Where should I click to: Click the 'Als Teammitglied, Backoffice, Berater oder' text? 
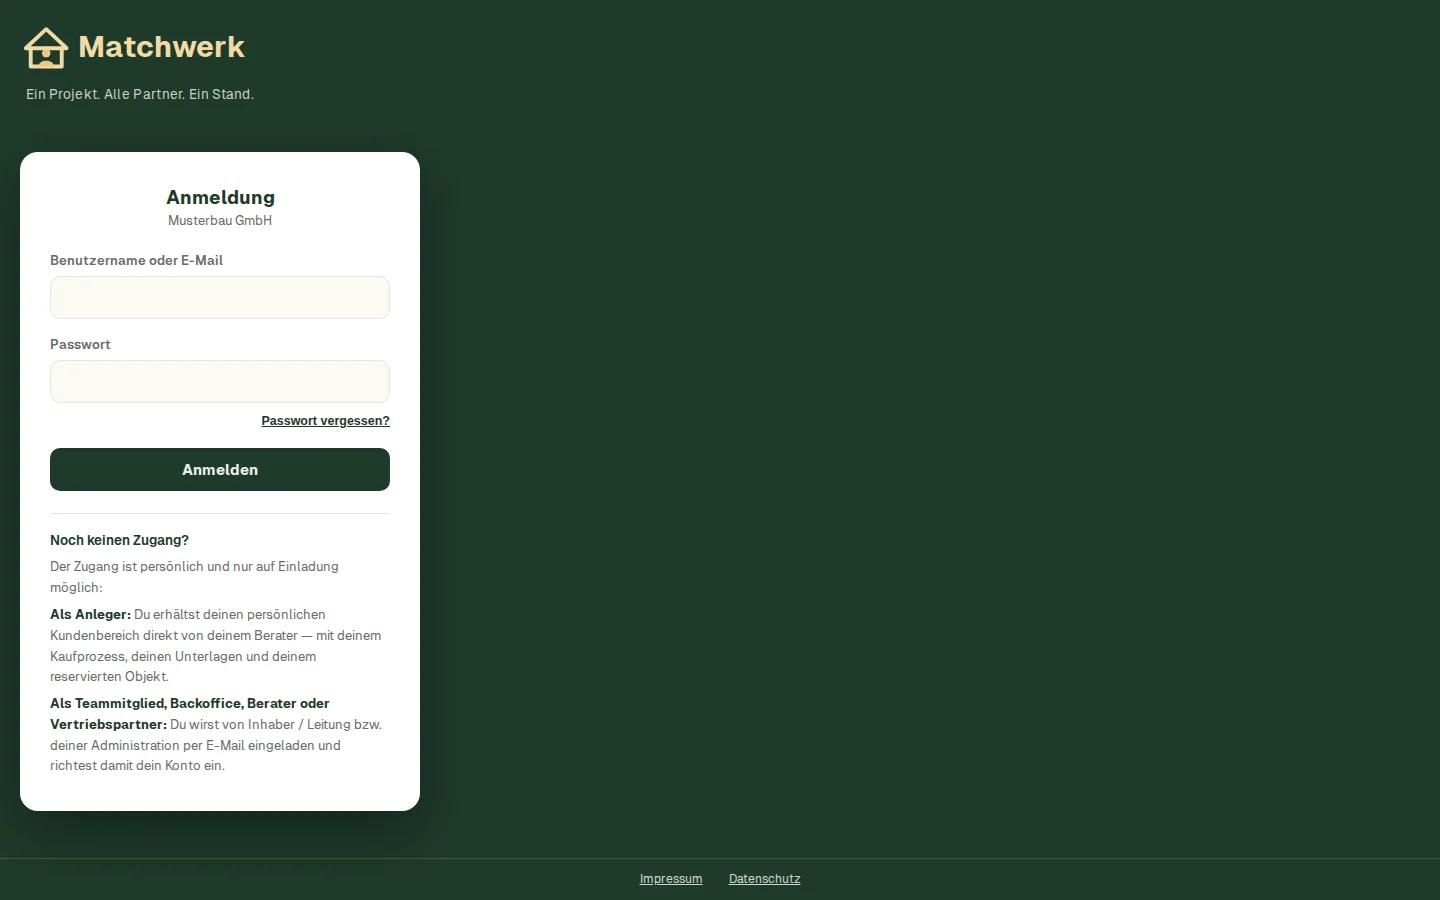(190, 703)
